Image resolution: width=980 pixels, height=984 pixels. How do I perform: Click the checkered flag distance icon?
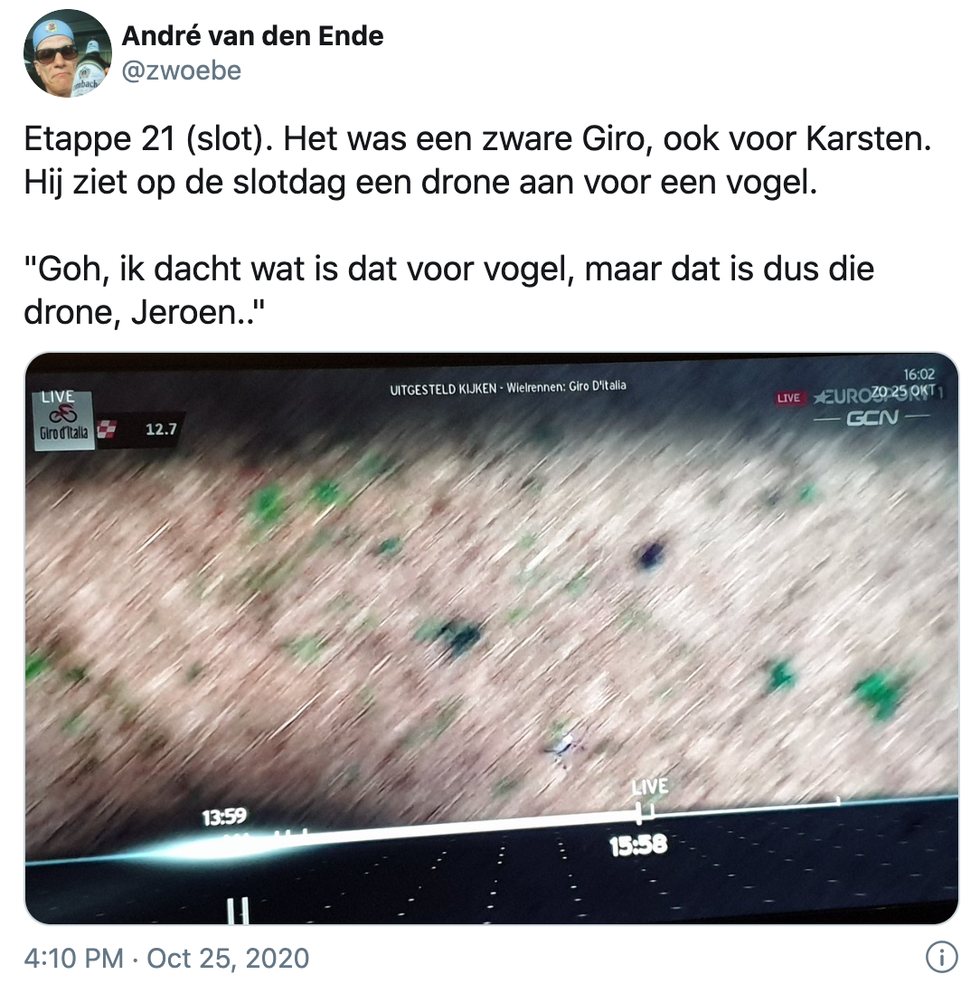point(107,429)
